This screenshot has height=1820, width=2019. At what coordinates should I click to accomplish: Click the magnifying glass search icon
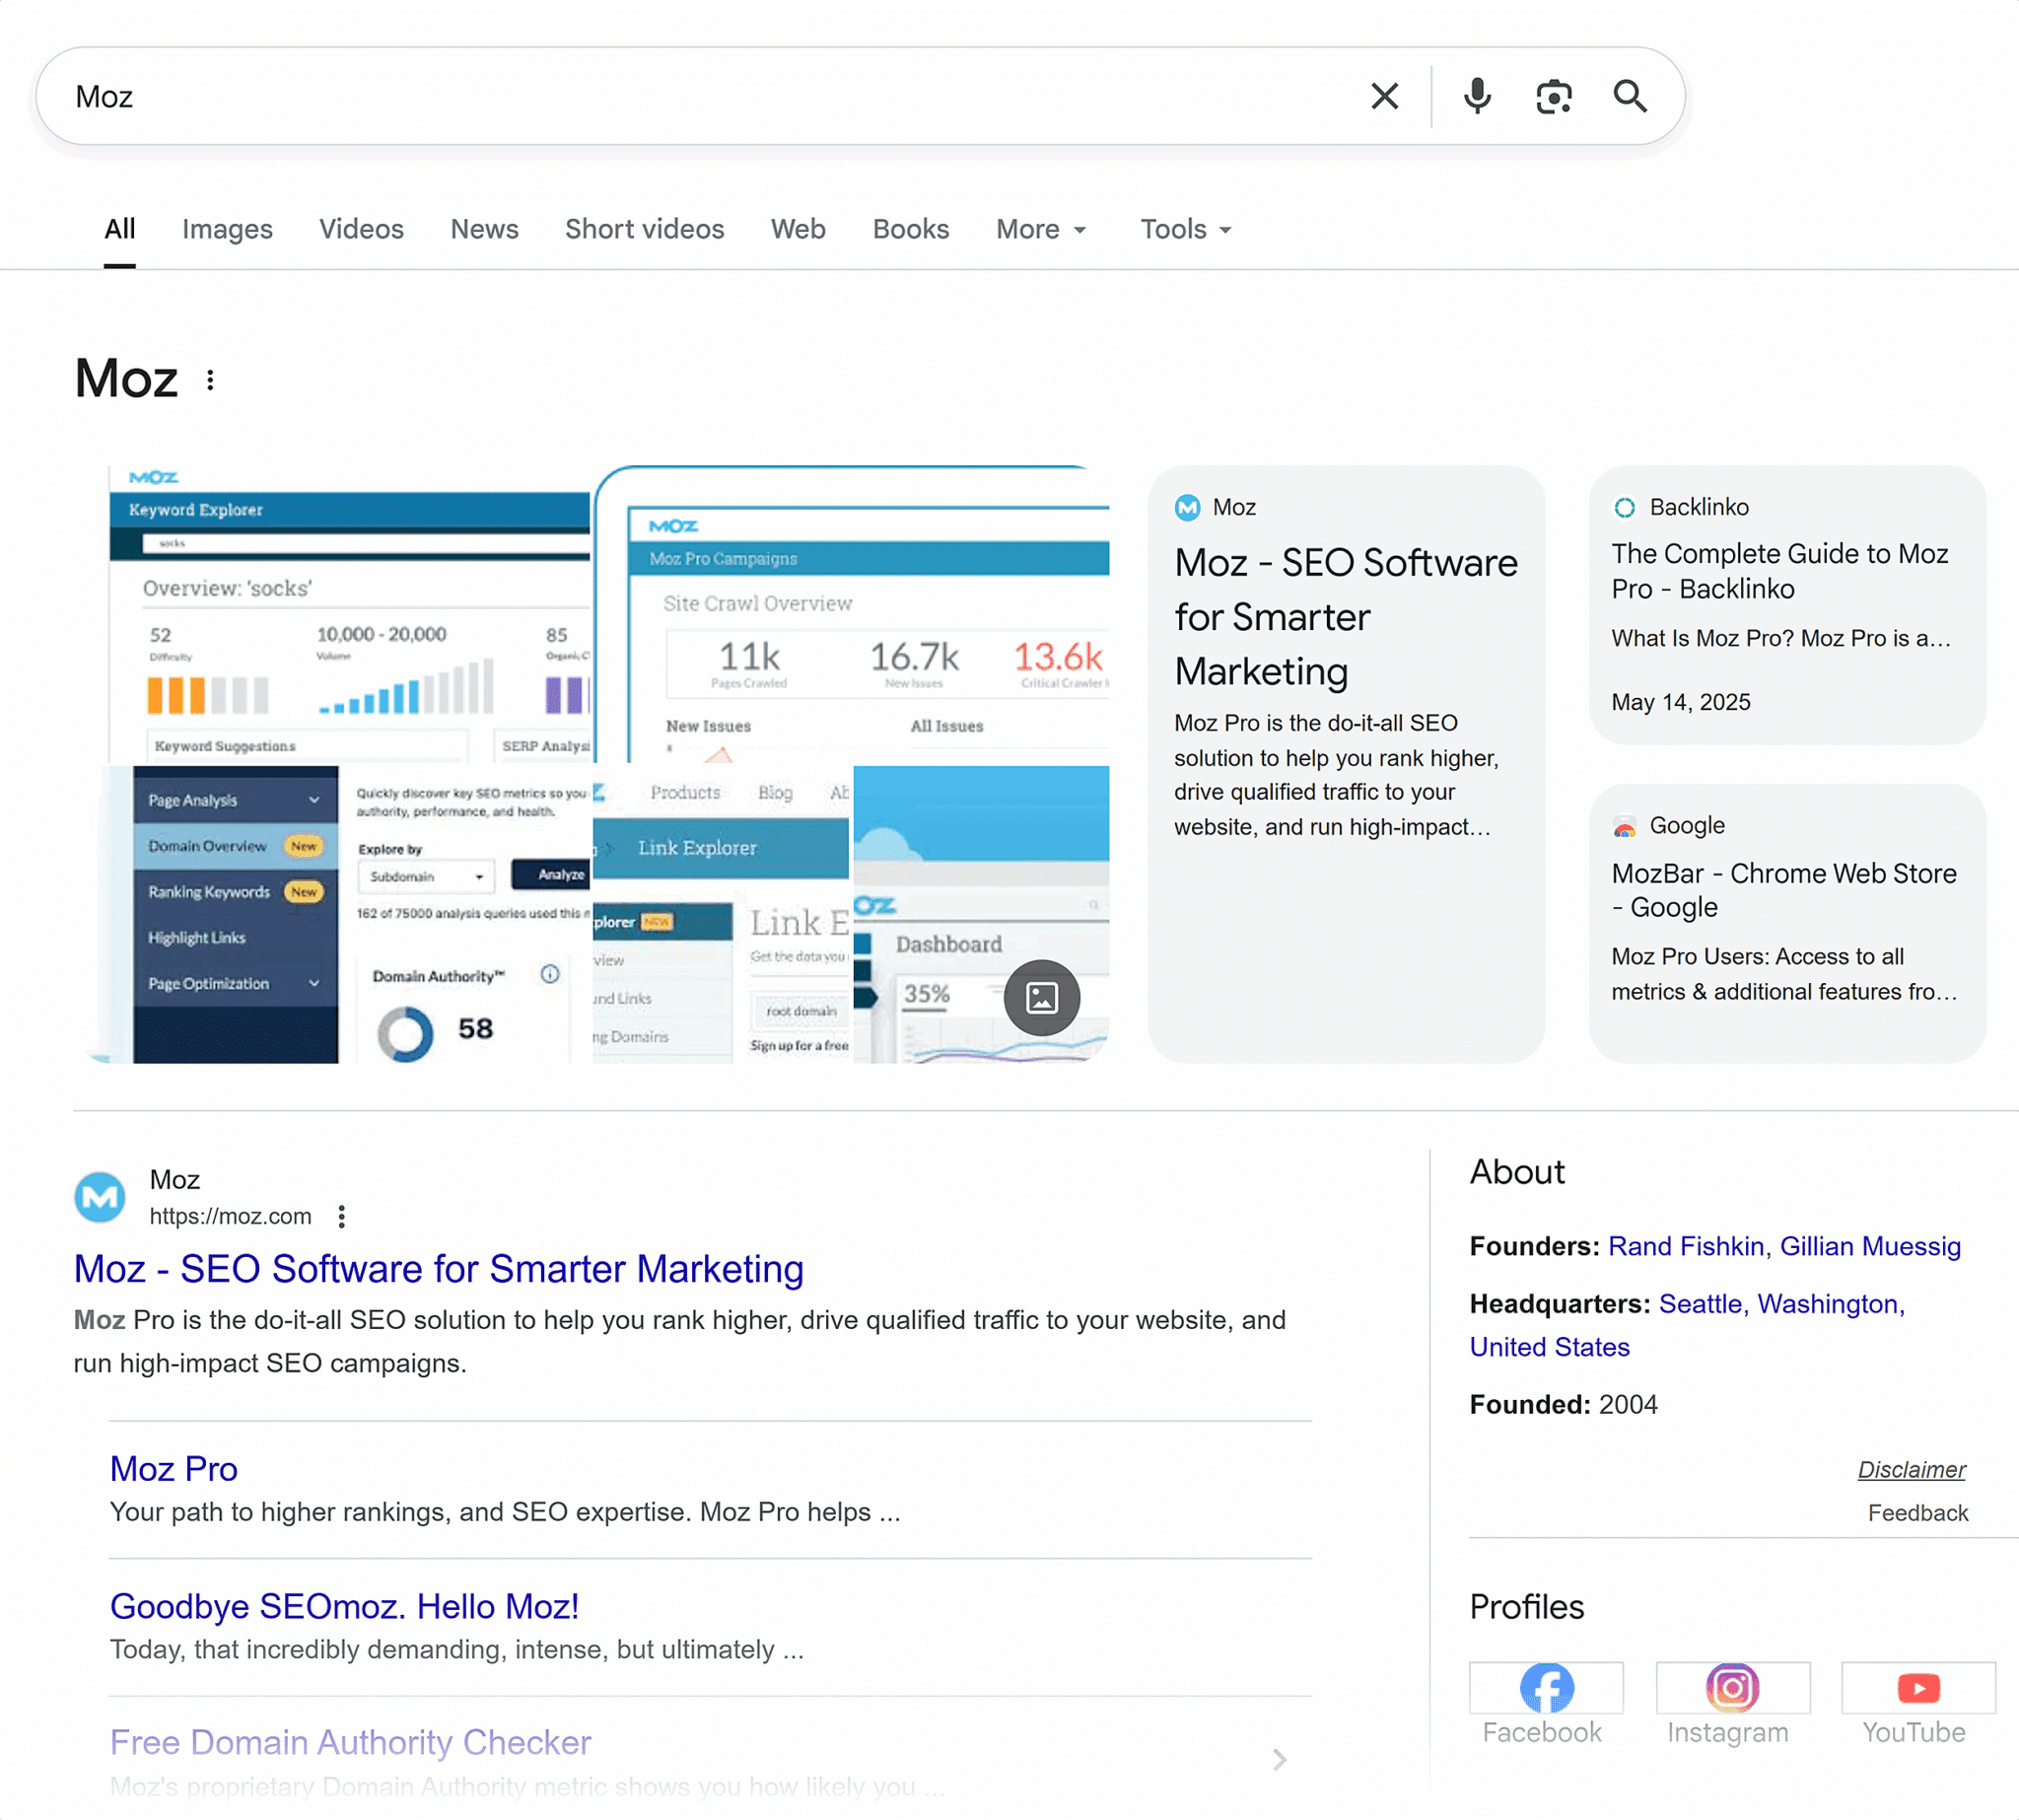(x=1630, y=96)
